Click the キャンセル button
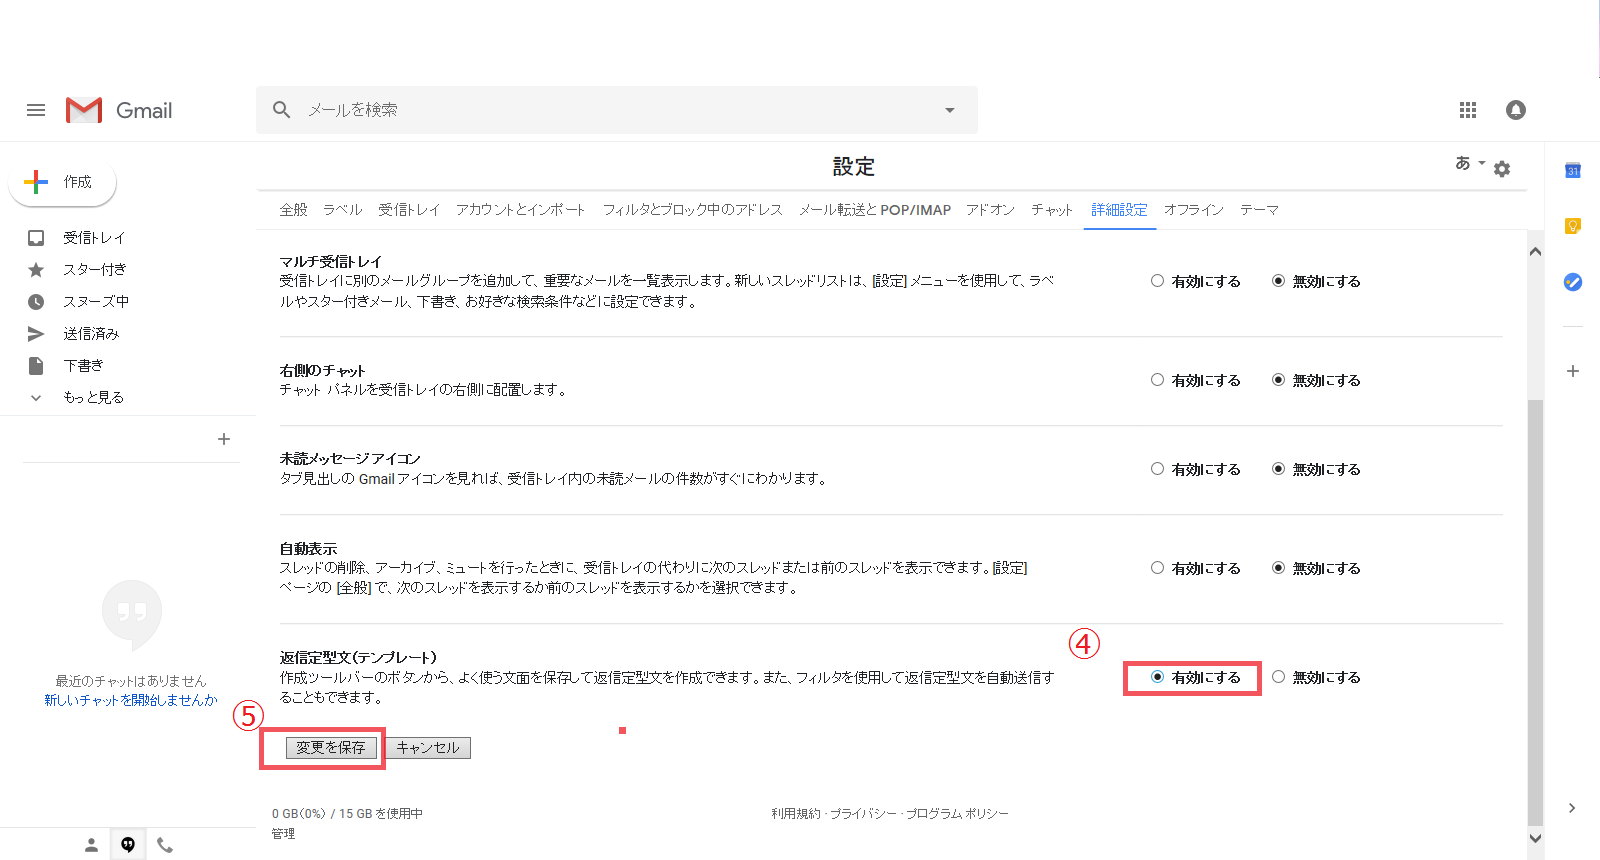Image resolution: width=1600 pixels, height=860 pixels. (428, 748)
